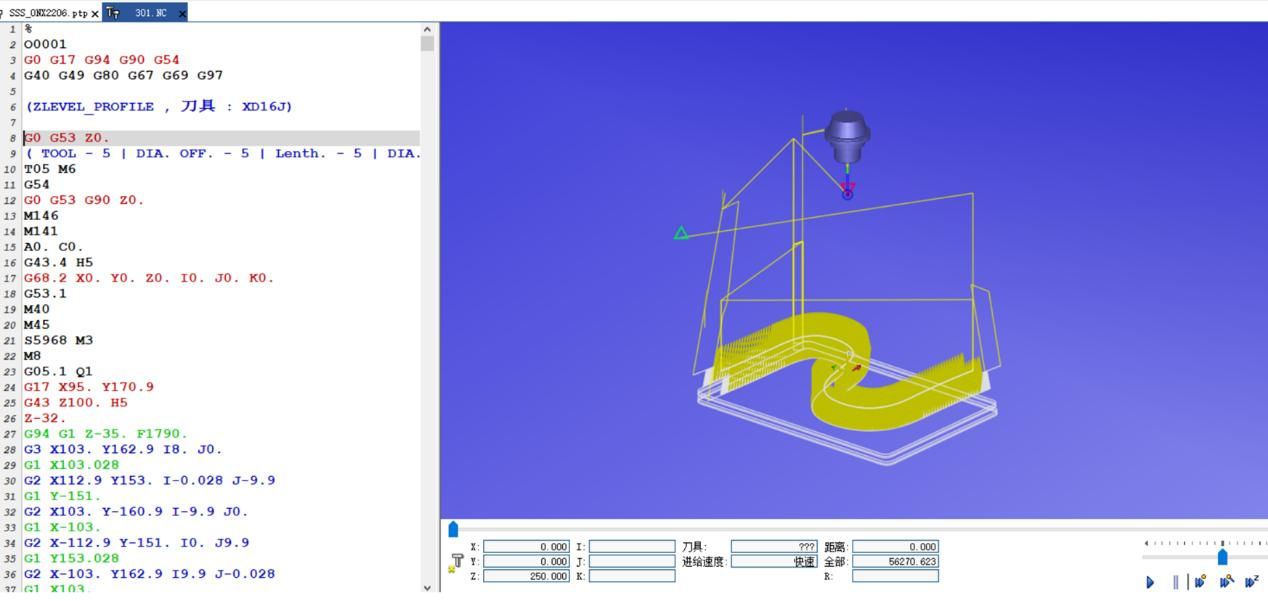The image size is (1268, 601).
Task: Start the toolpath simulation playback
Action: click(1150, 582)
